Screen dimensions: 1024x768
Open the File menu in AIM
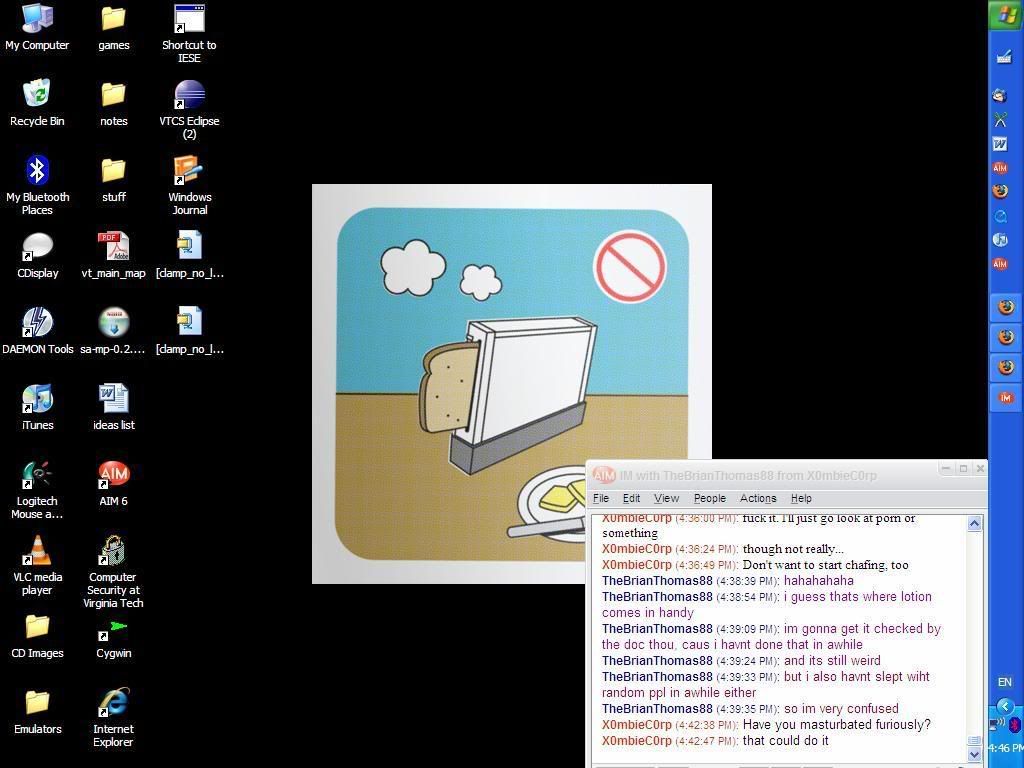601,498
